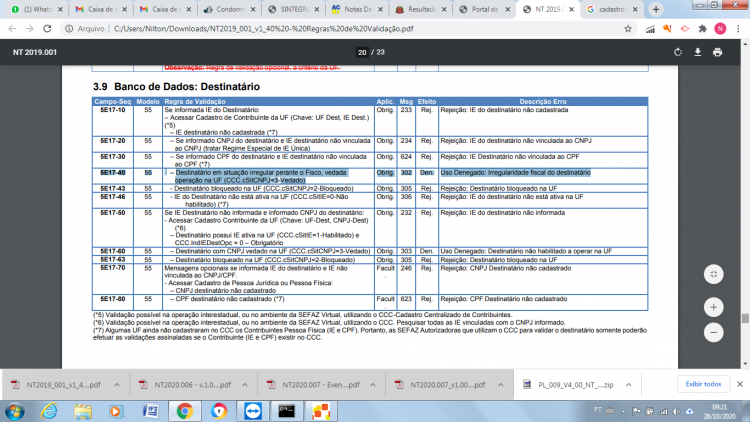Bookmark this page with the star icon
This screenshot has width=750, height=422.
(628, 29)
